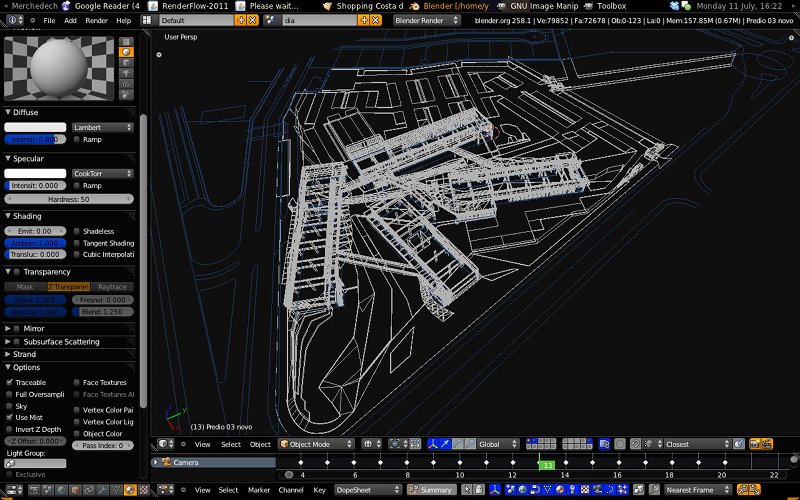This screenshot has width=800, height=500.
Task: Click the Summary button in dopesheet
Action: 432,490
